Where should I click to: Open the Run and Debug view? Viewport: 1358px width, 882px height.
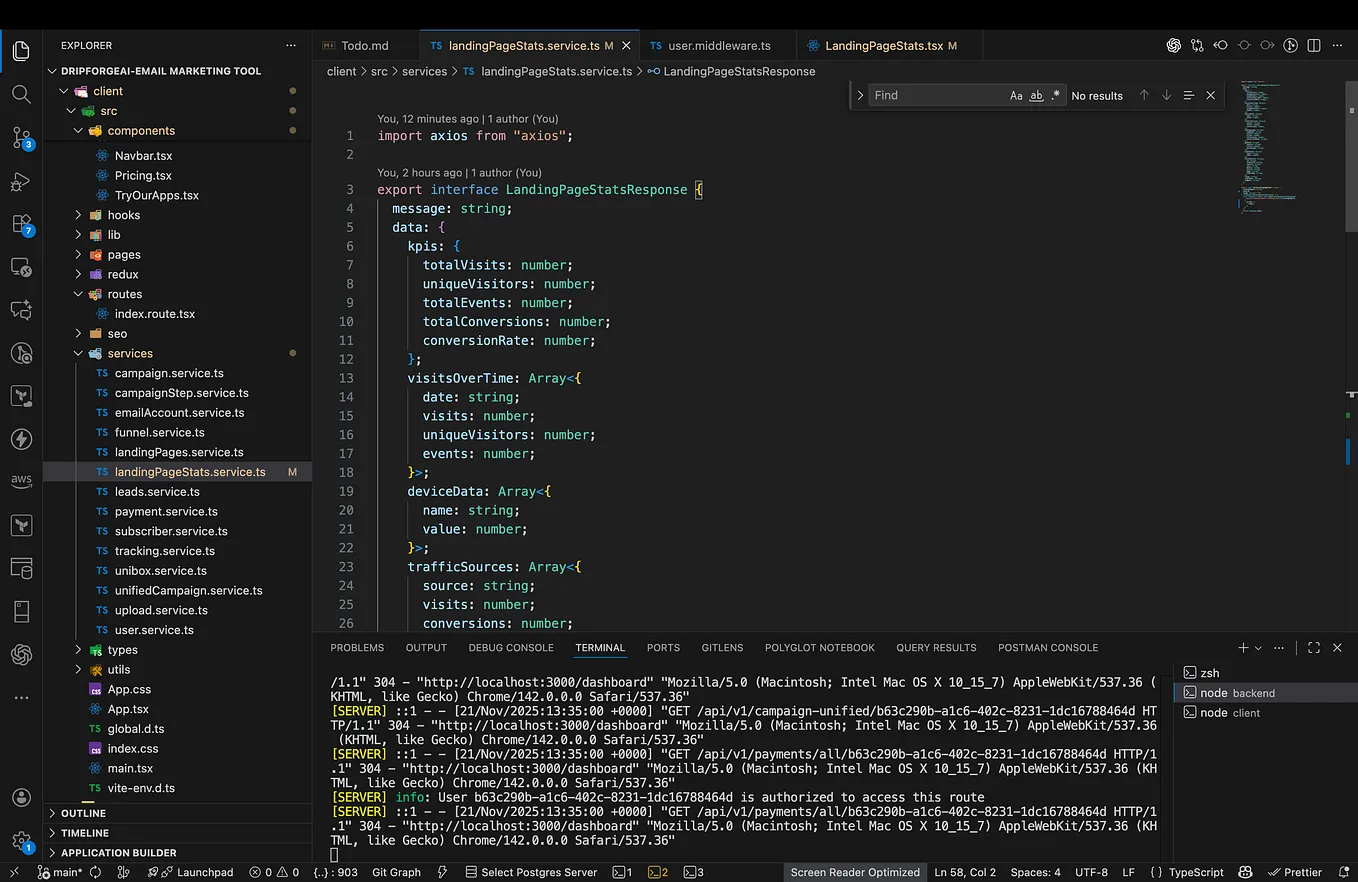point(21,182)
